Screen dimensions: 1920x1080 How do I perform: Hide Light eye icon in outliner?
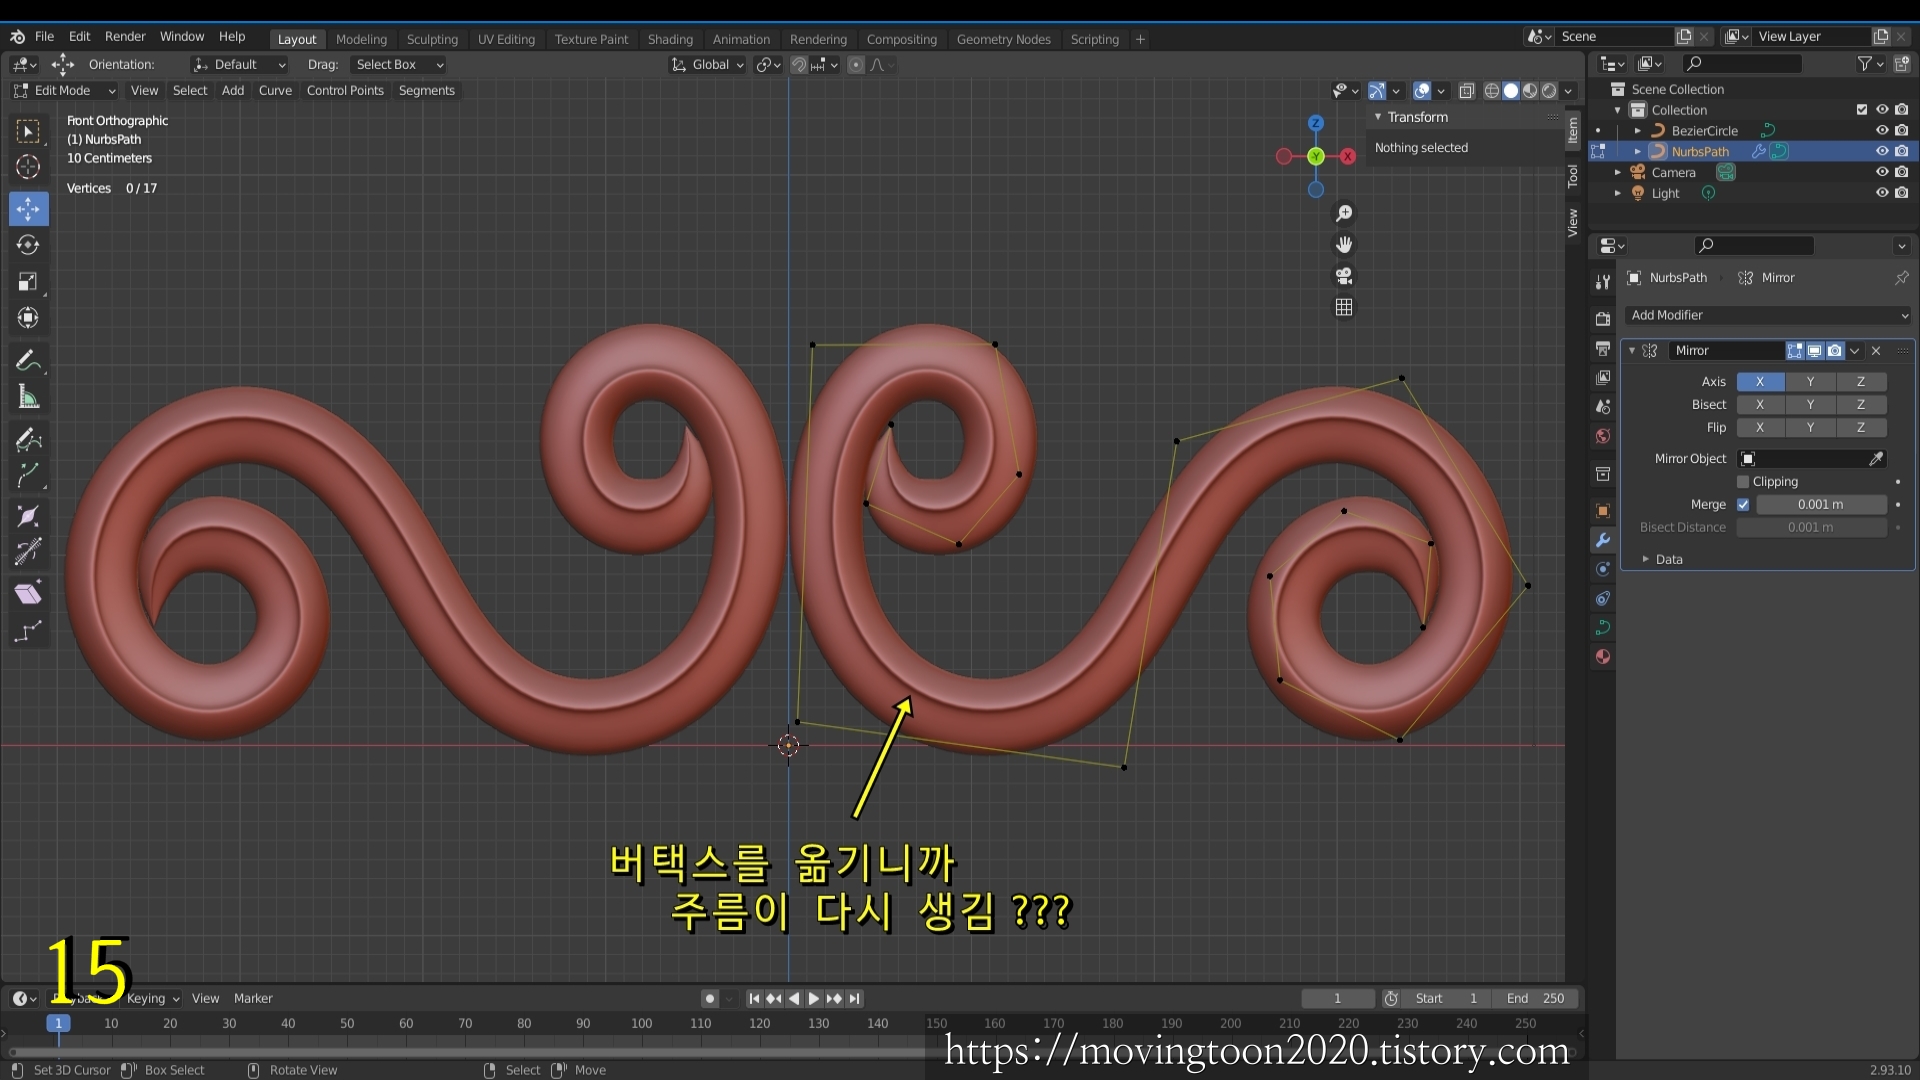pos(1882,193)
